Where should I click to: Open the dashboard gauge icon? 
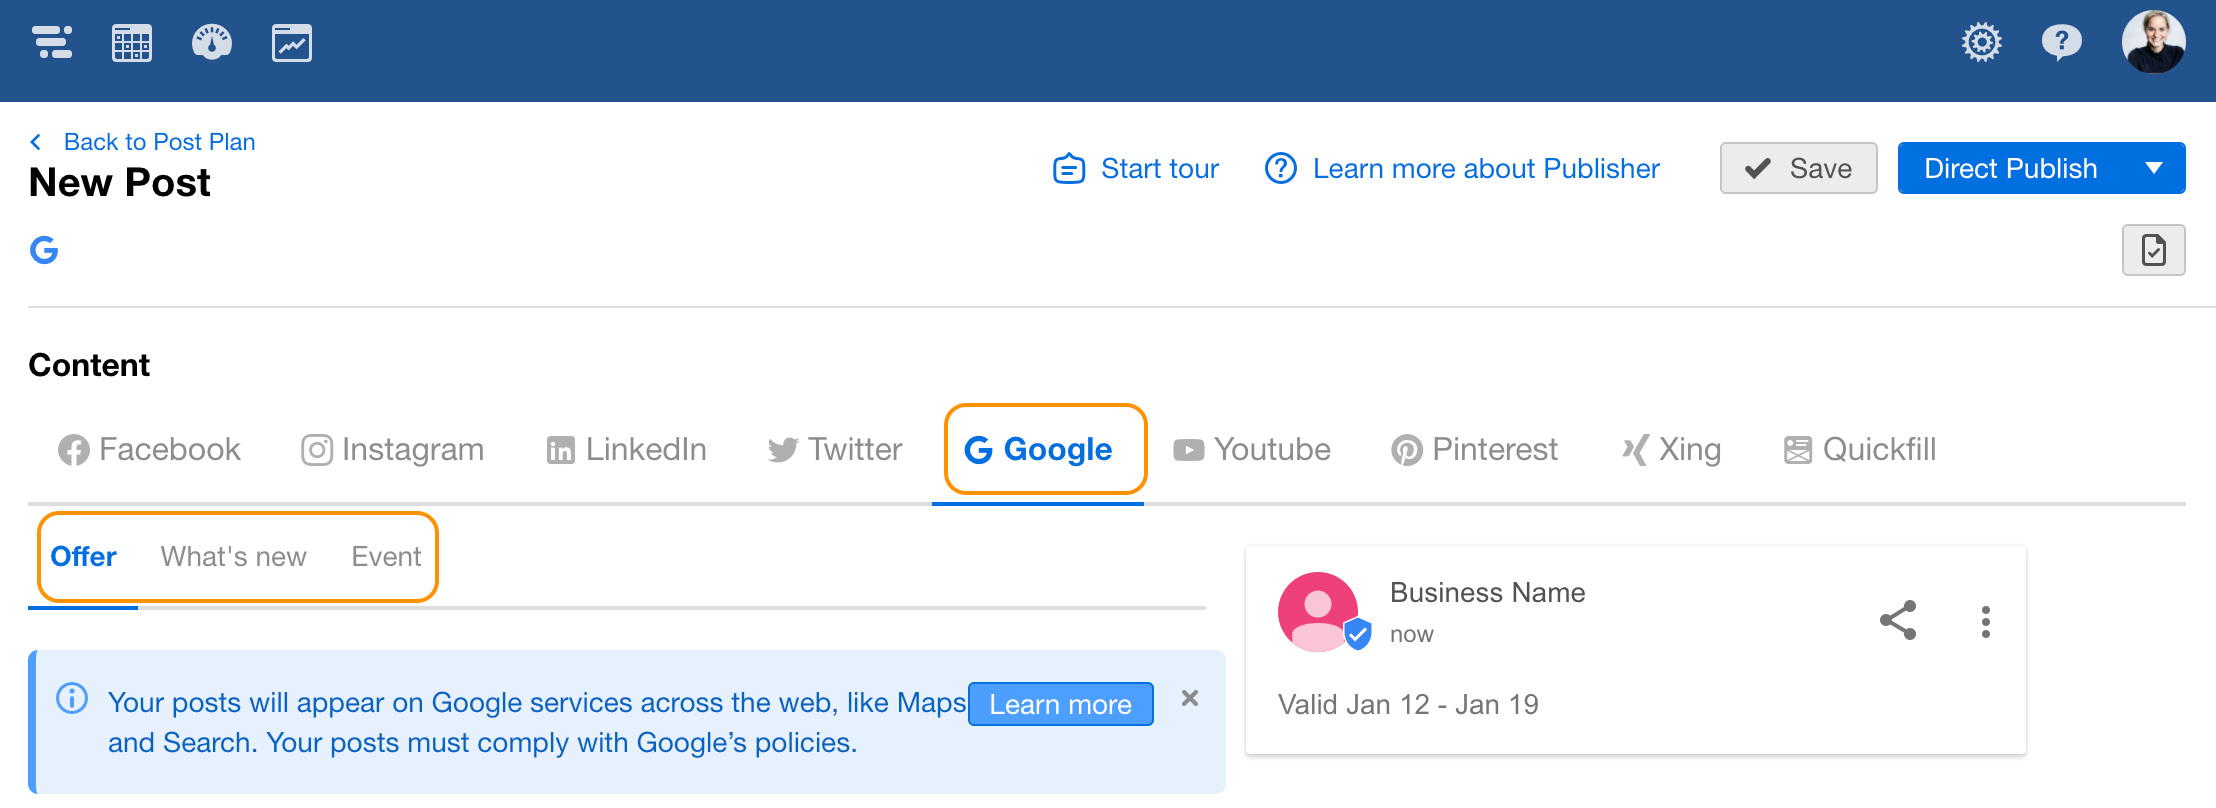(212, 43)
